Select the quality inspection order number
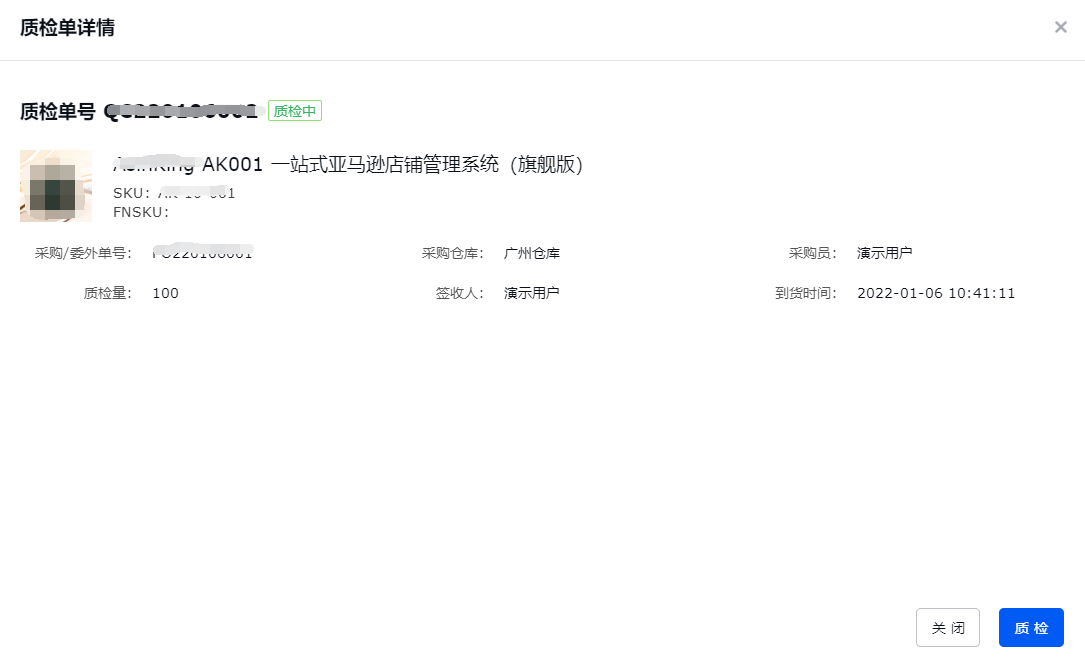 click(x=185, y=111)
